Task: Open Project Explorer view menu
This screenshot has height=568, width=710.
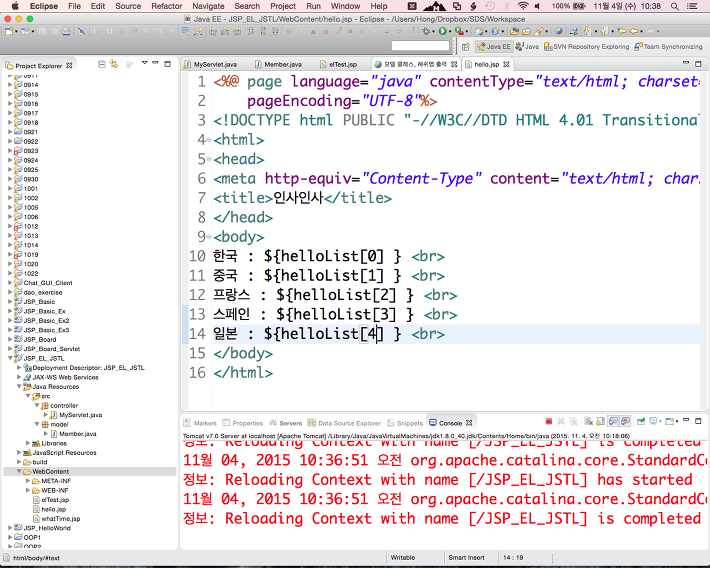Action: coord(144,63)
